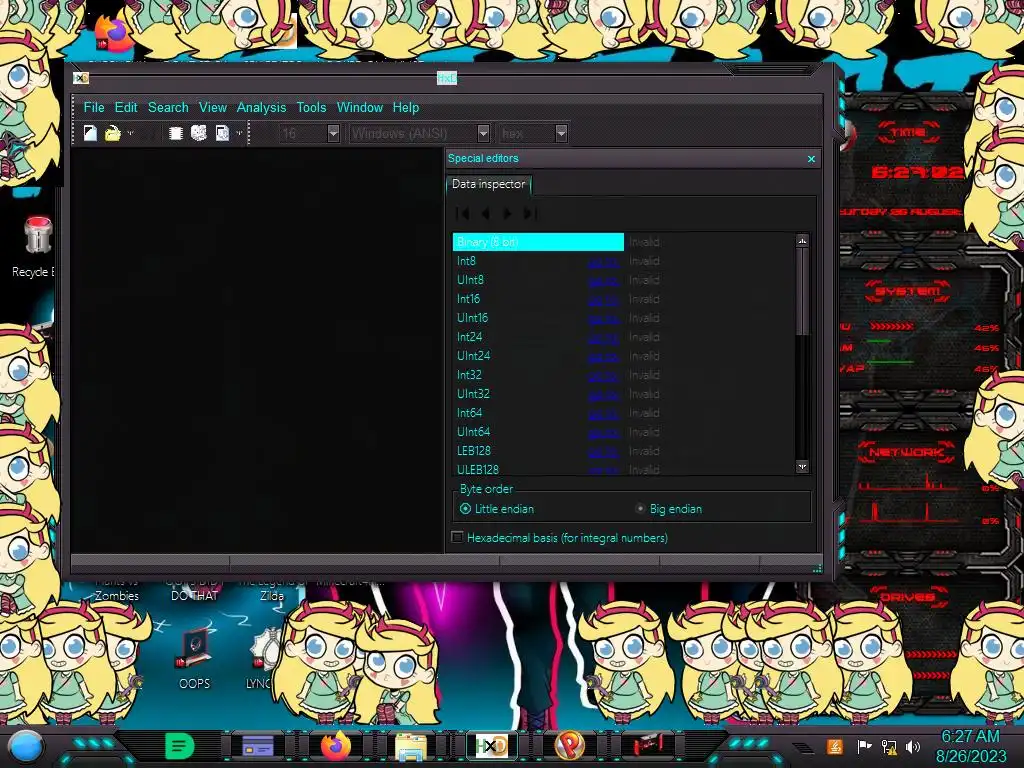The height and width of the screenshot is (768, 1024).
Task: Select the Int64 row label
Action: point(470,413)
